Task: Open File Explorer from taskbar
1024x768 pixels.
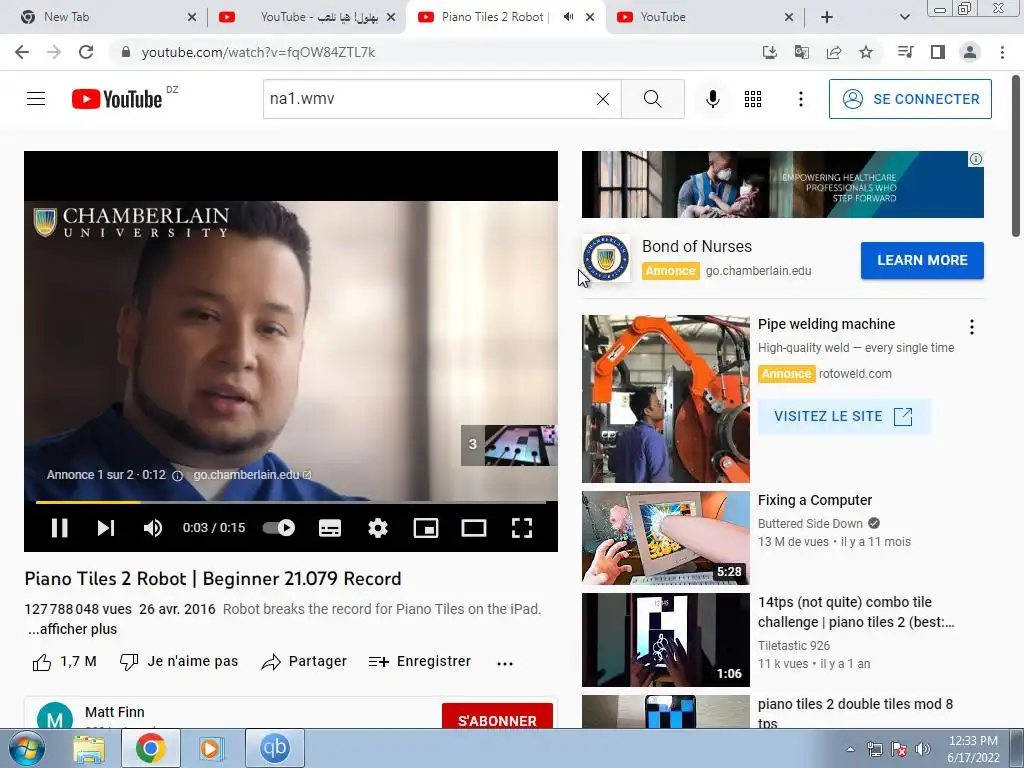Action: [88, 748]
